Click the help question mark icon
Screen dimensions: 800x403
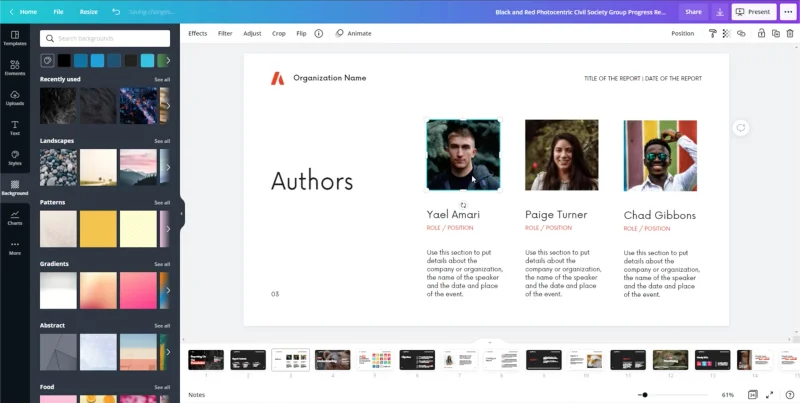pos(790,394)
